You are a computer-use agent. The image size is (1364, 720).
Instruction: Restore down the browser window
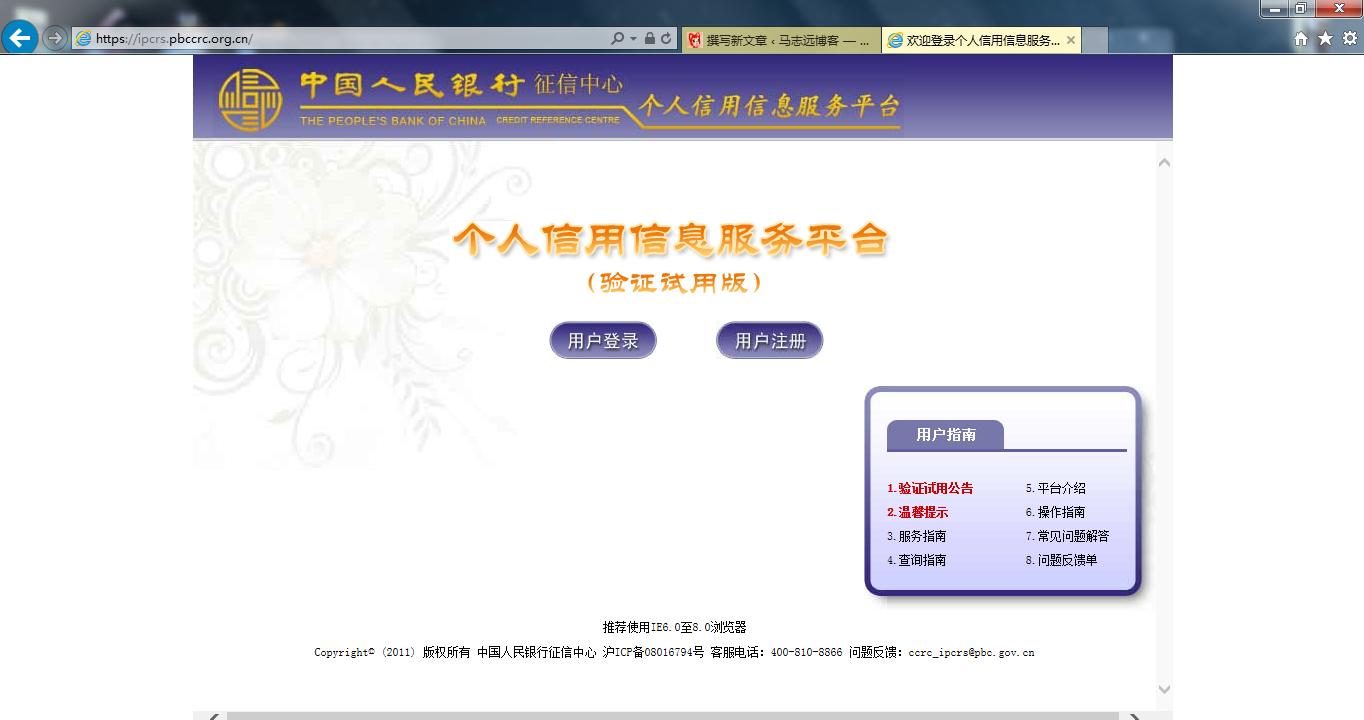click(x=1301, y=9)
